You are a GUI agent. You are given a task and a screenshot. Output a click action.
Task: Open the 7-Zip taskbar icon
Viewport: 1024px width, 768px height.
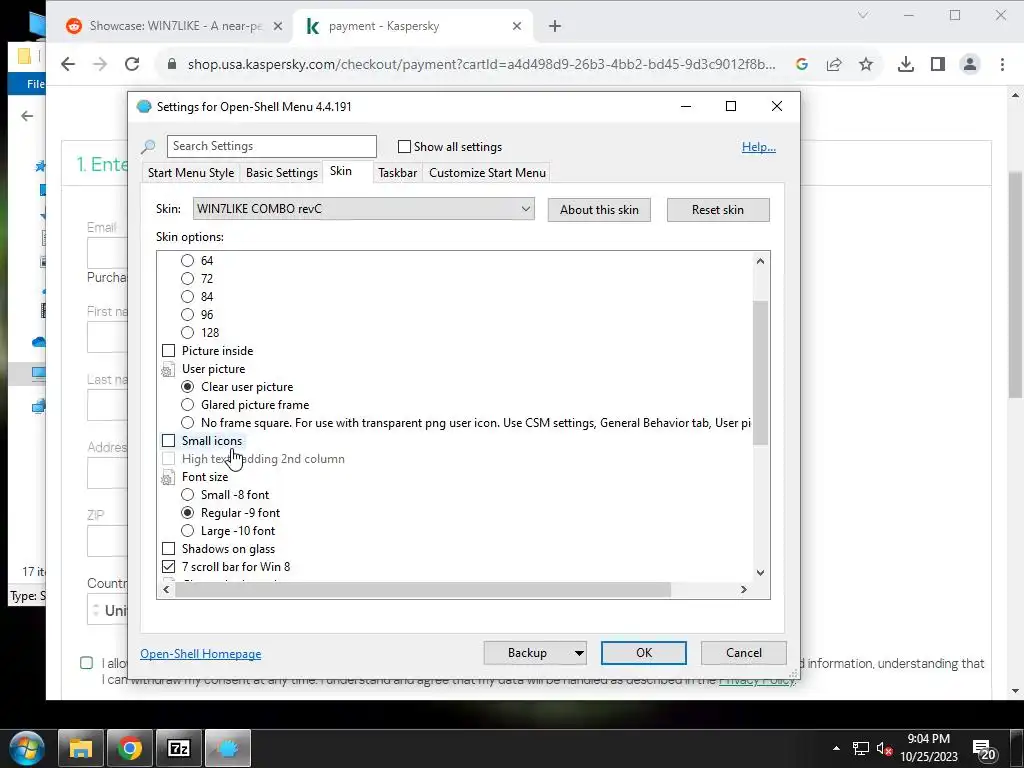[179, 748]
